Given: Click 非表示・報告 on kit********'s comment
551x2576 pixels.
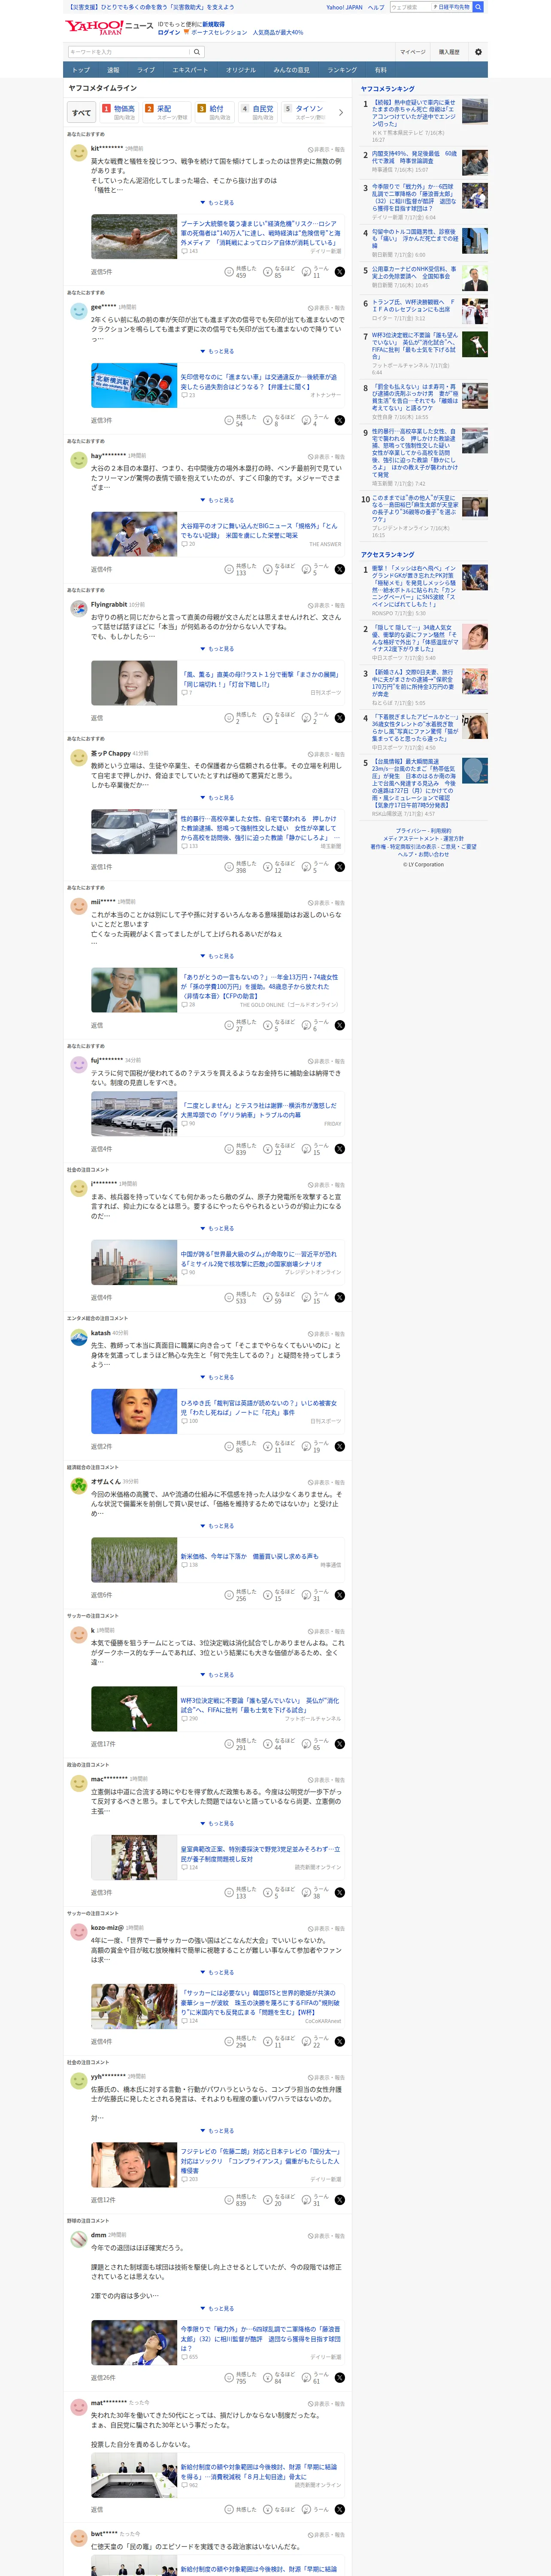Looking at the screenshot, I should 326,149.
